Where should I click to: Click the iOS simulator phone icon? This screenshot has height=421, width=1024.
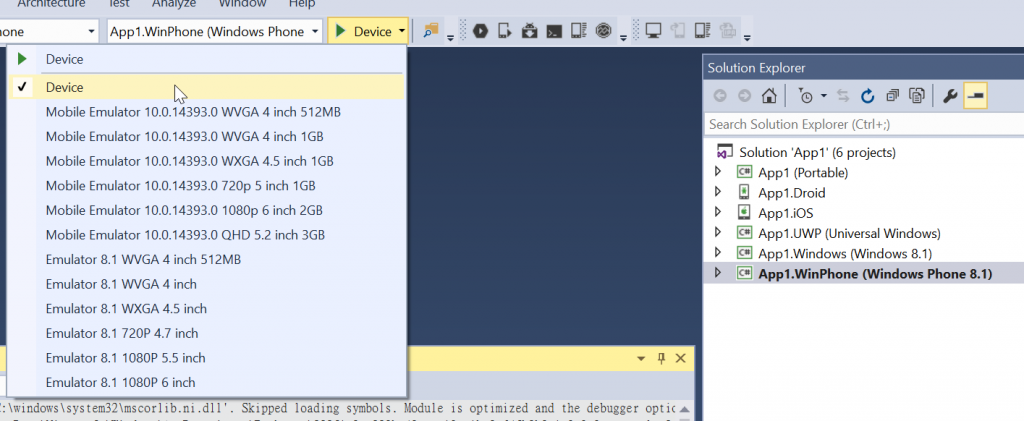point(677,31)
